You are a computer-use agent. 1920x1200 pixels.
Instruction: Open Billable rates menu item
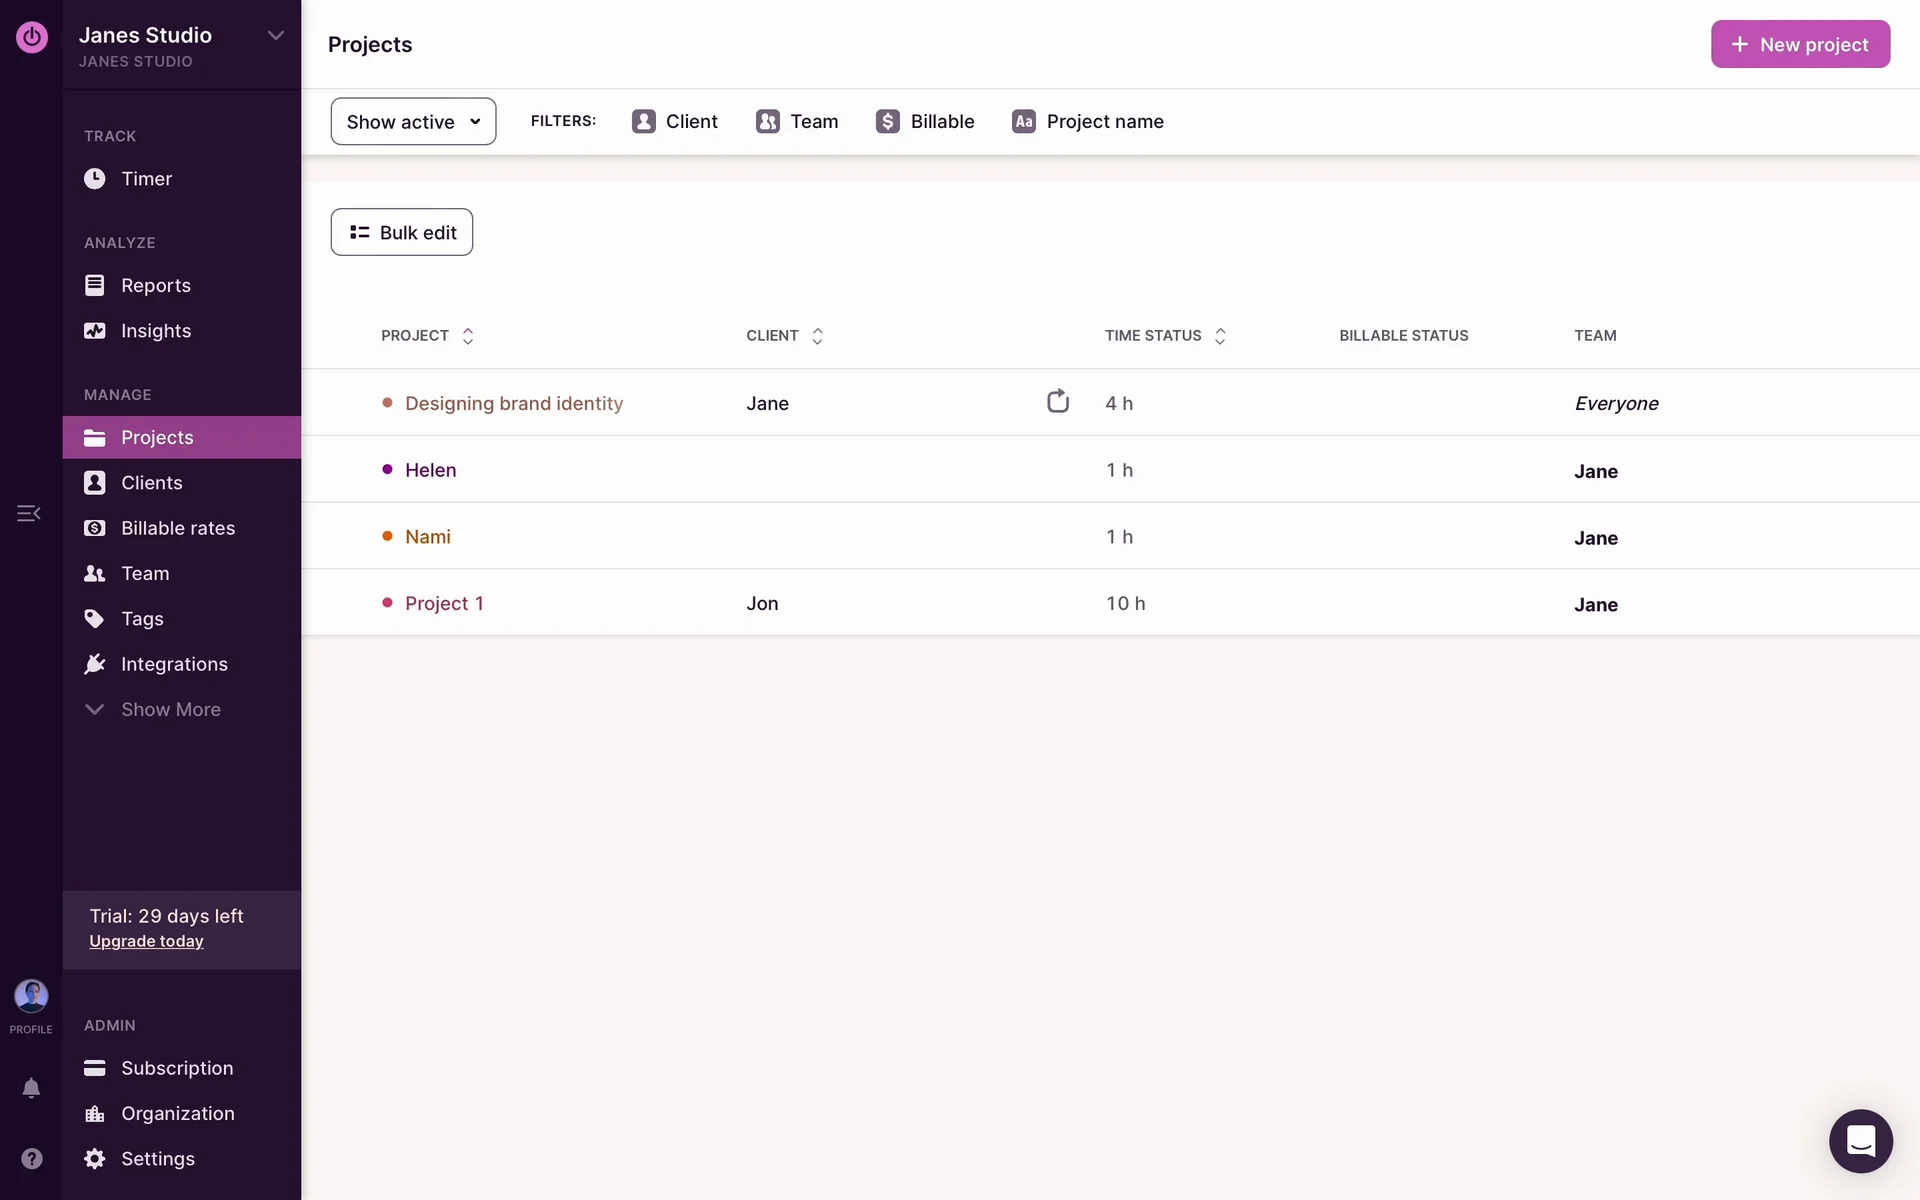click(x=177, y=528)
